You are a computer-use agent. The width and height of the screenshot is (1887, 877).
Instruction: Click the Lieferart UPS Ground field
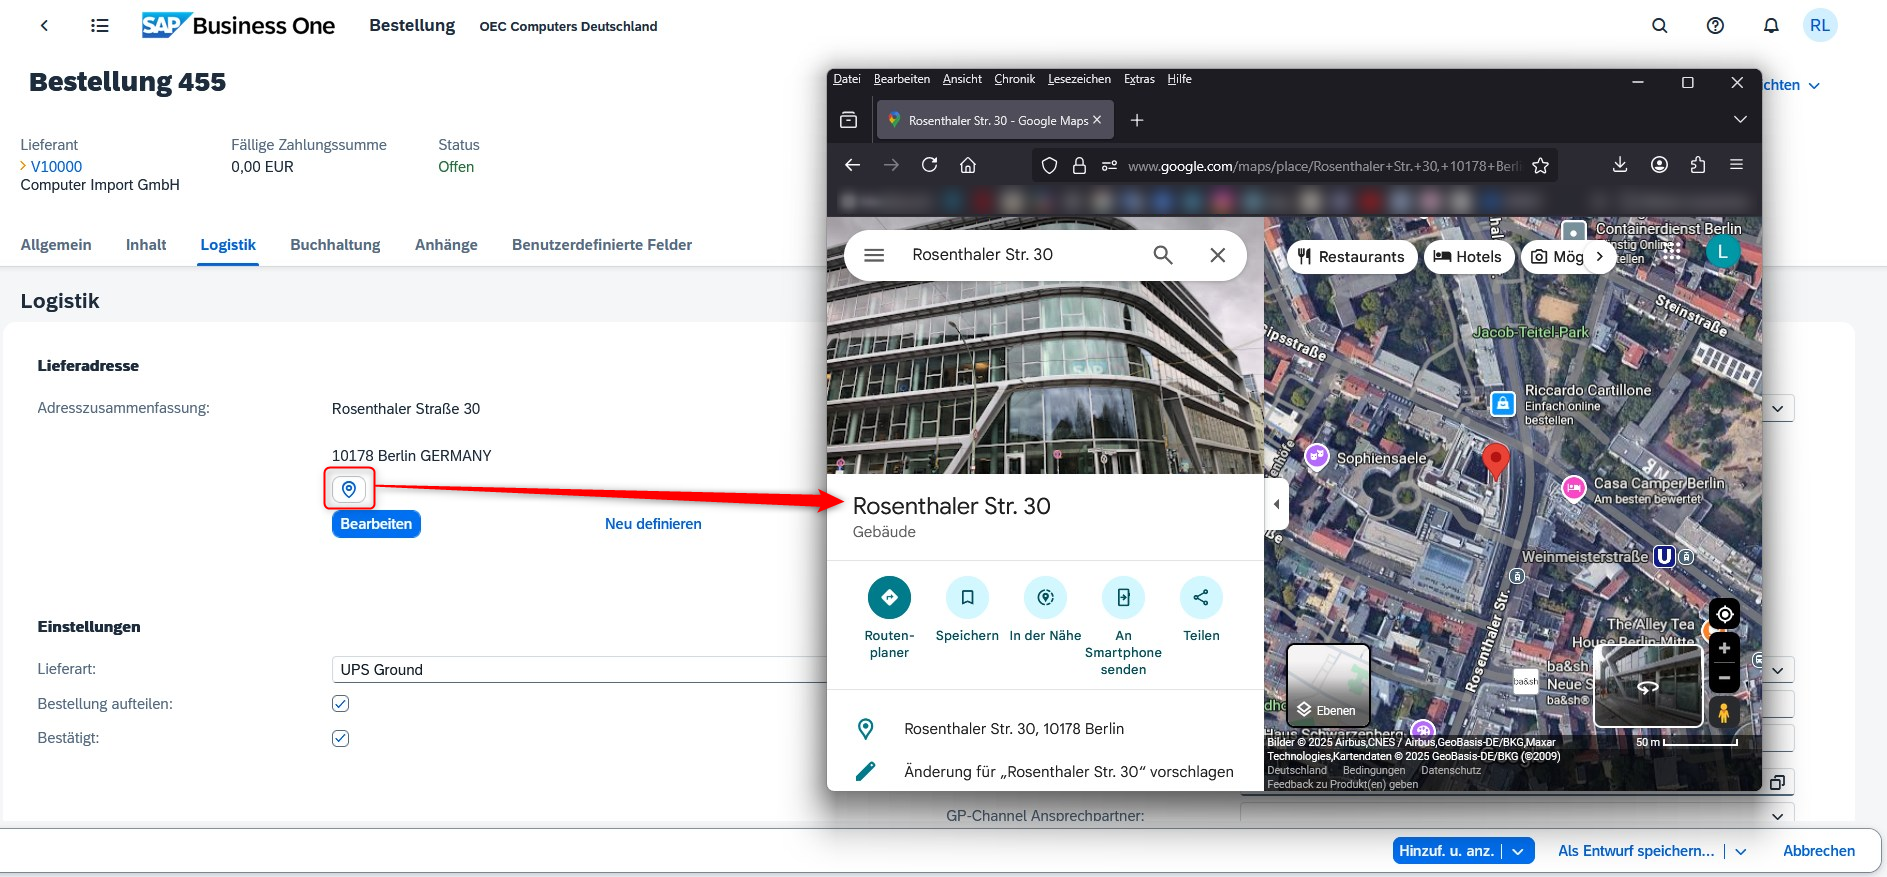point(580,670)
